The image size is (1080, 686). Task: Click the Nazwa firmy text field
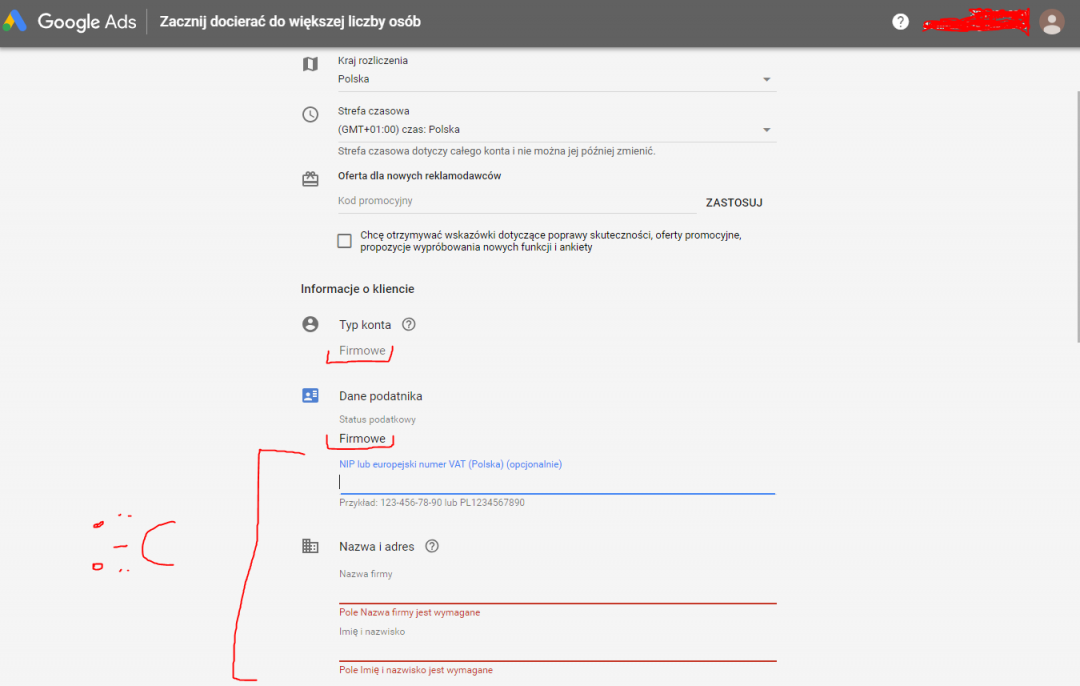coord(556,591)
